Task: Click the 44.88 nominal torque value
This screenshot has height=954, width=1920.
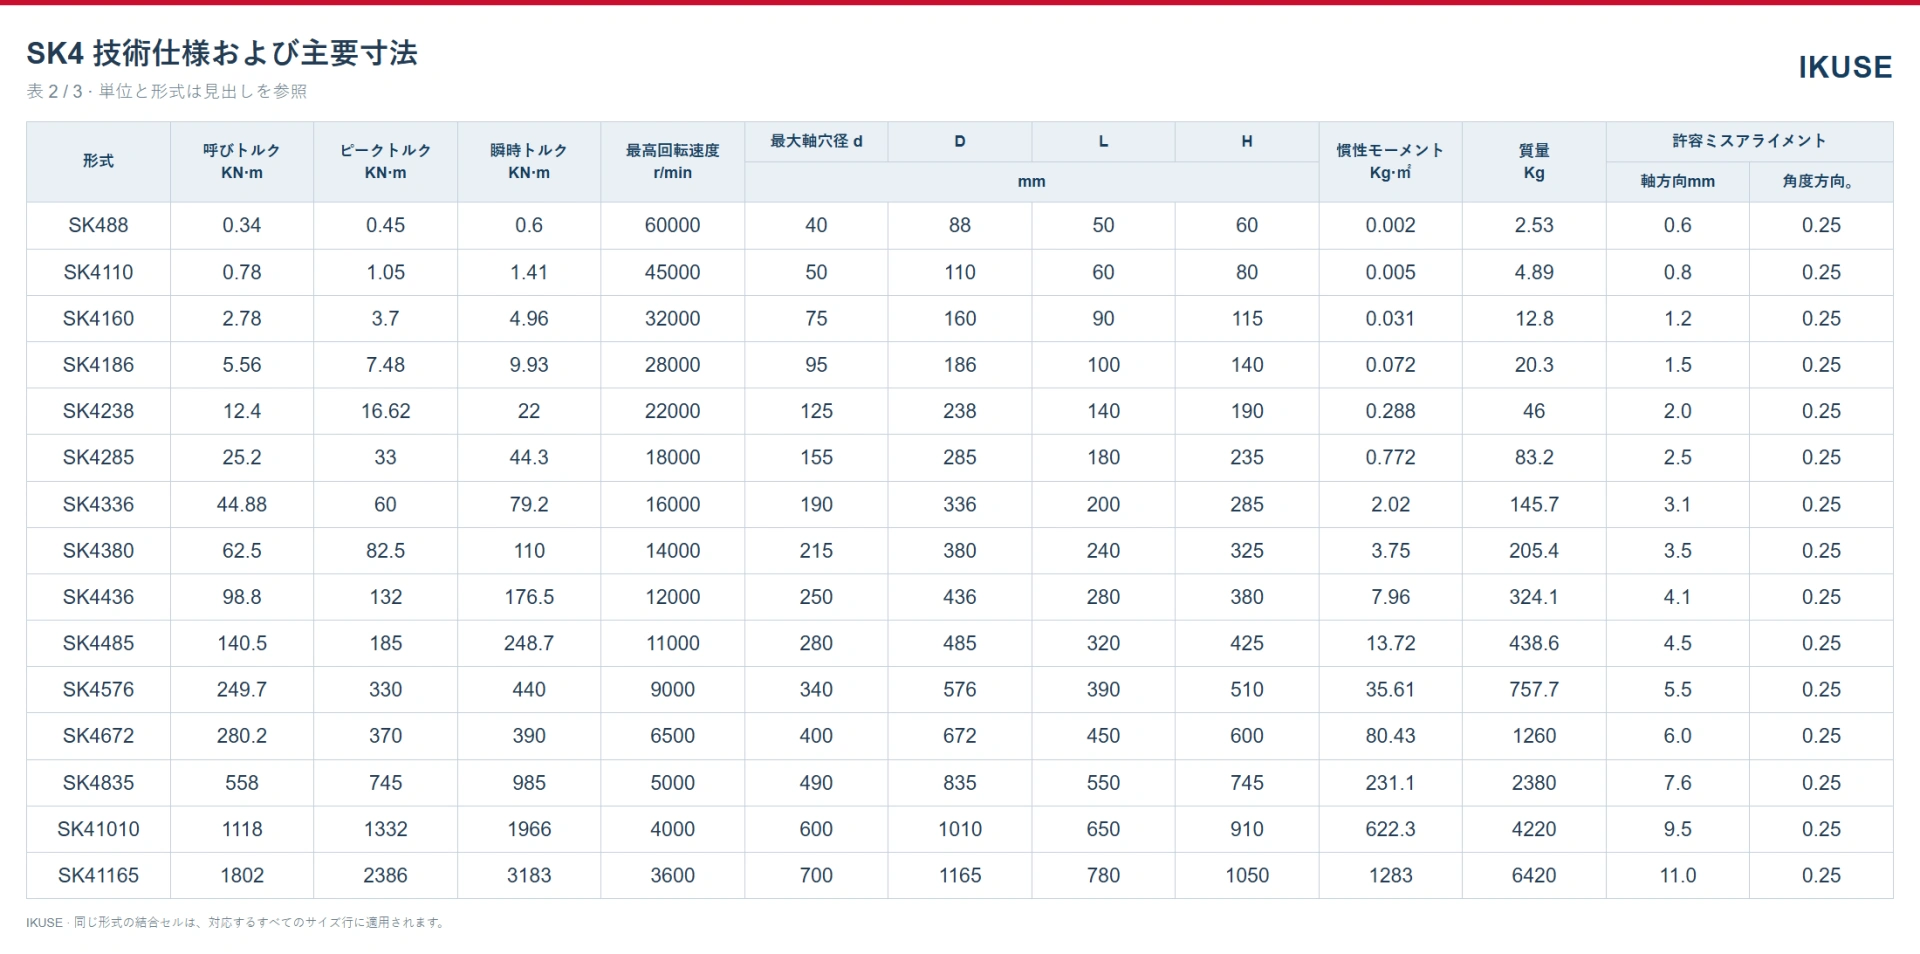Action: (242, 504)
